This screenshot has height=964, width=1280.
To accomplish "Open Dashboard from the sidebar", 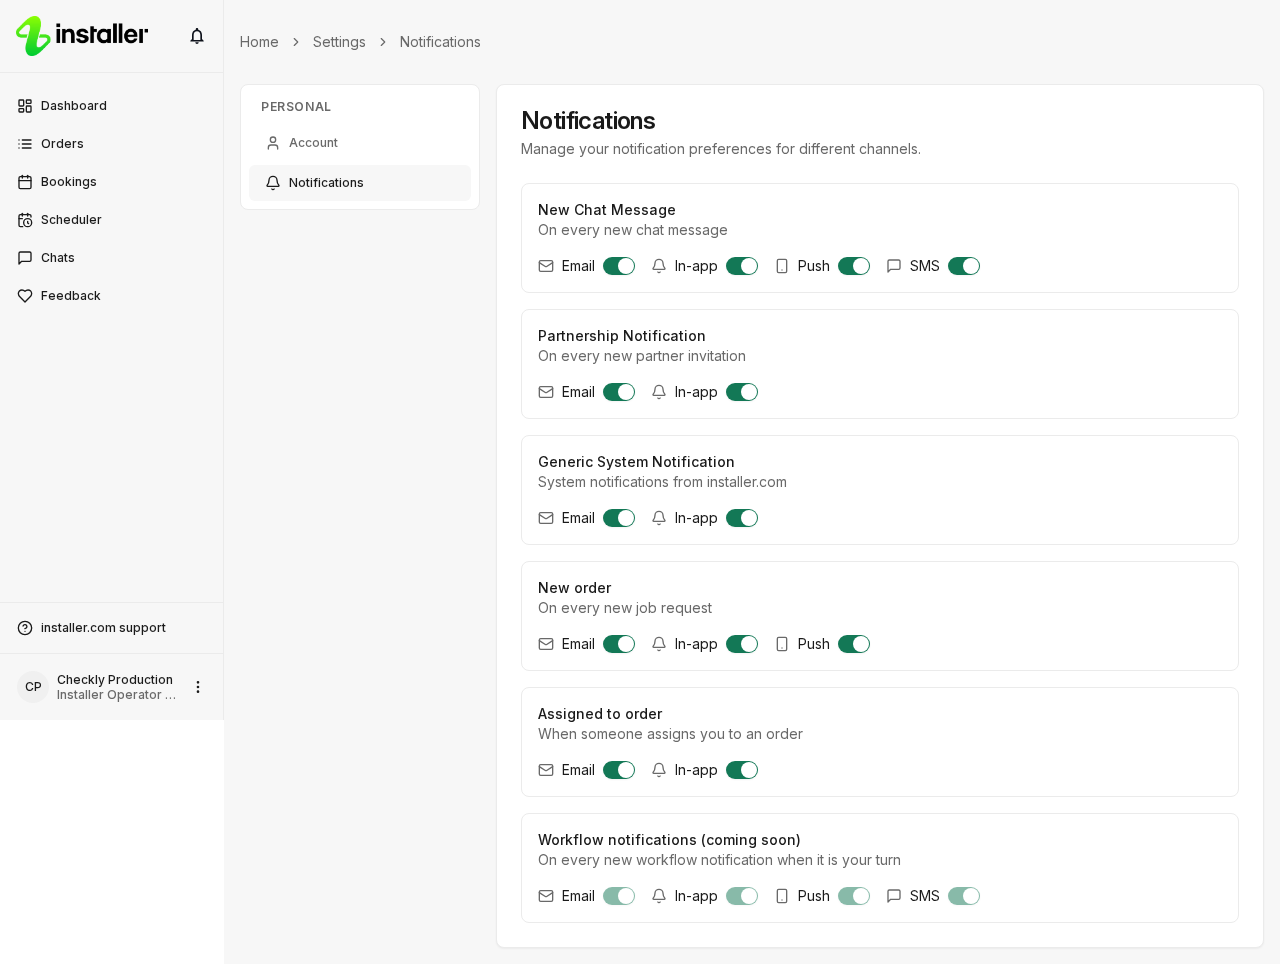I will point(111,106).
